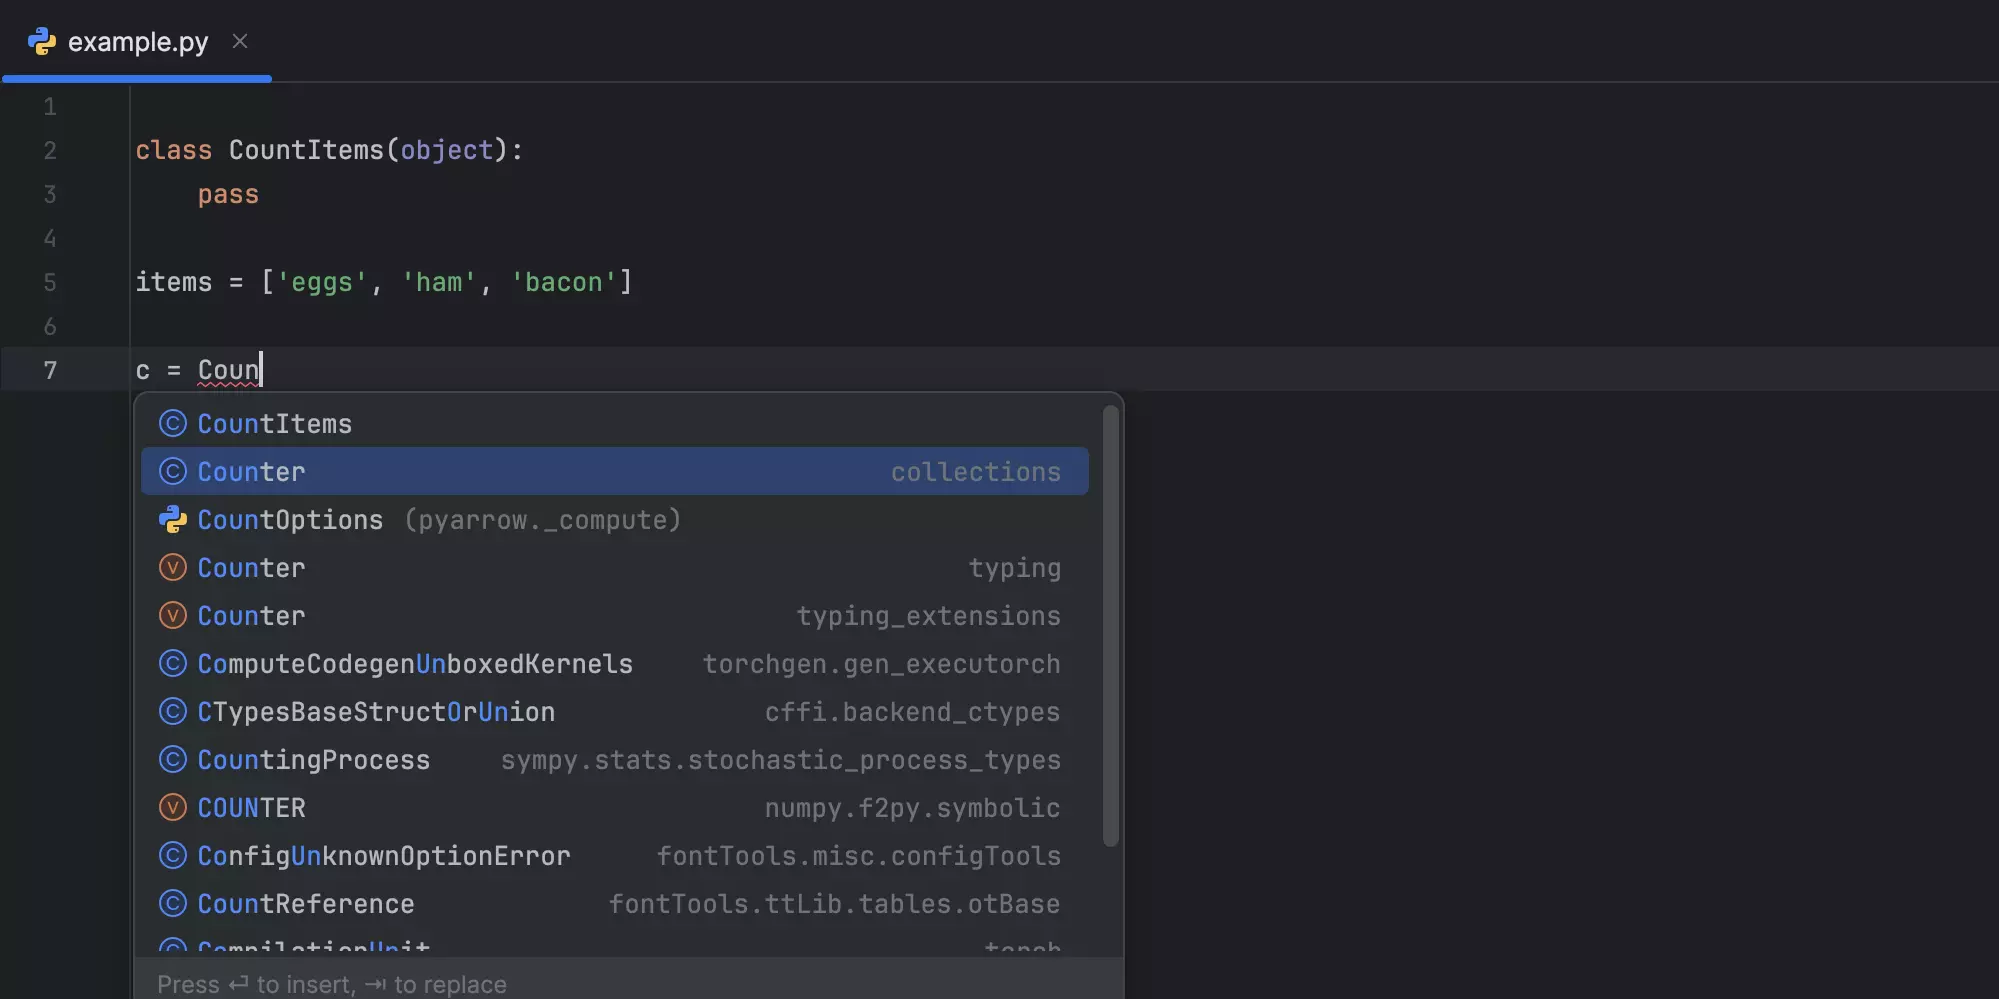
Task: Click the Python file icon on the example.py tab
Action: click(x=43, y=41)
